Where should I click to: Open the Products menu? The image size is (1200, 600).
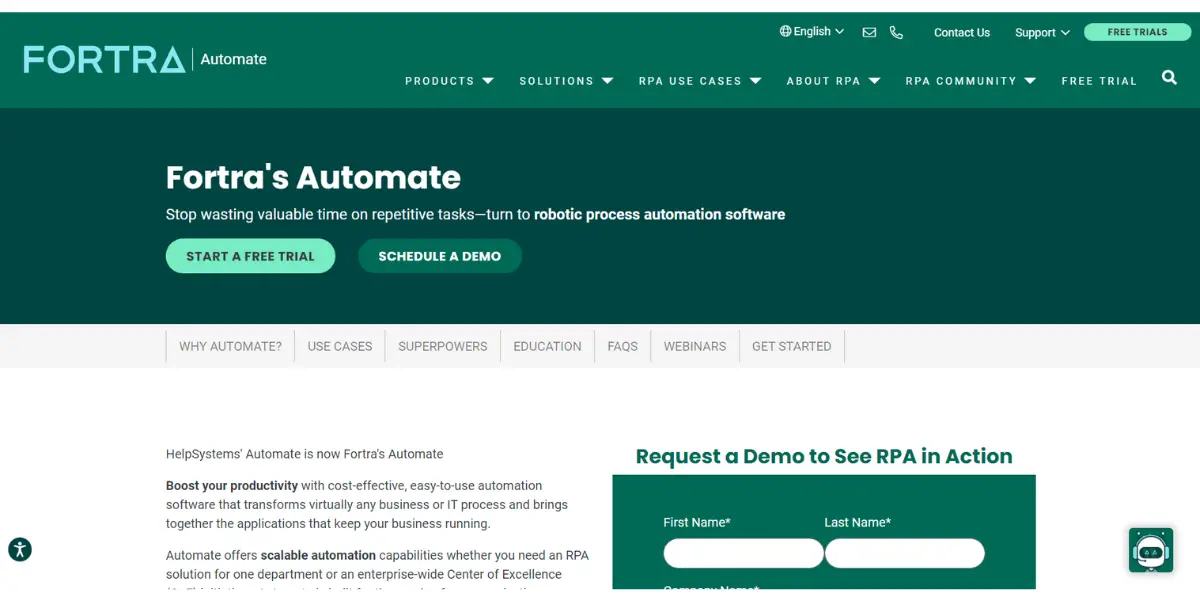point(449,81)
